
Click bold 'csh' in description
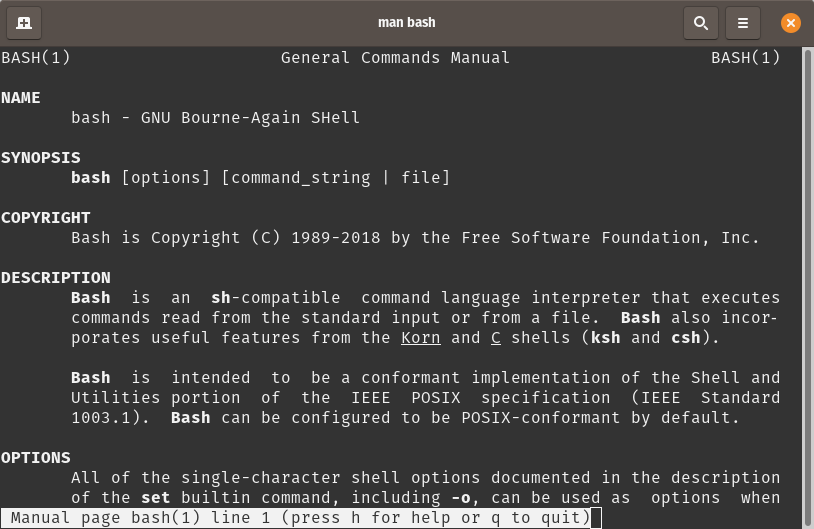click(x=686, y=338)
